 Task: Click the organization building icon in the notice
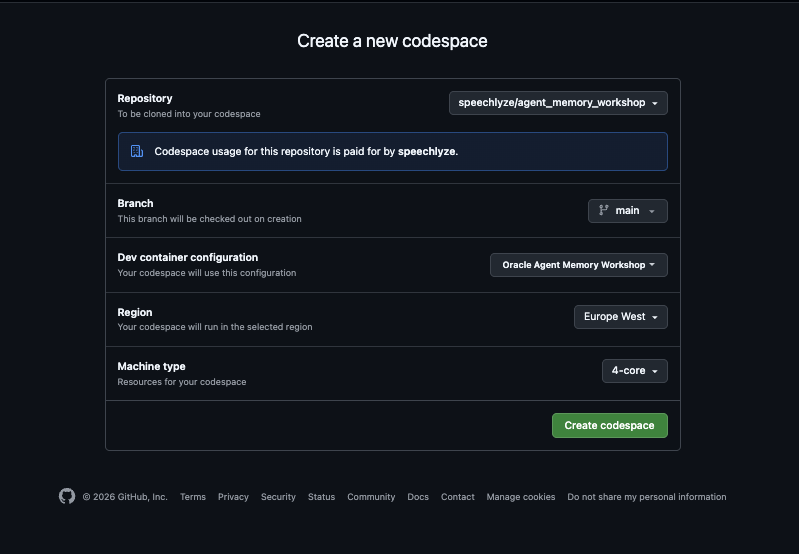point(137,151)
